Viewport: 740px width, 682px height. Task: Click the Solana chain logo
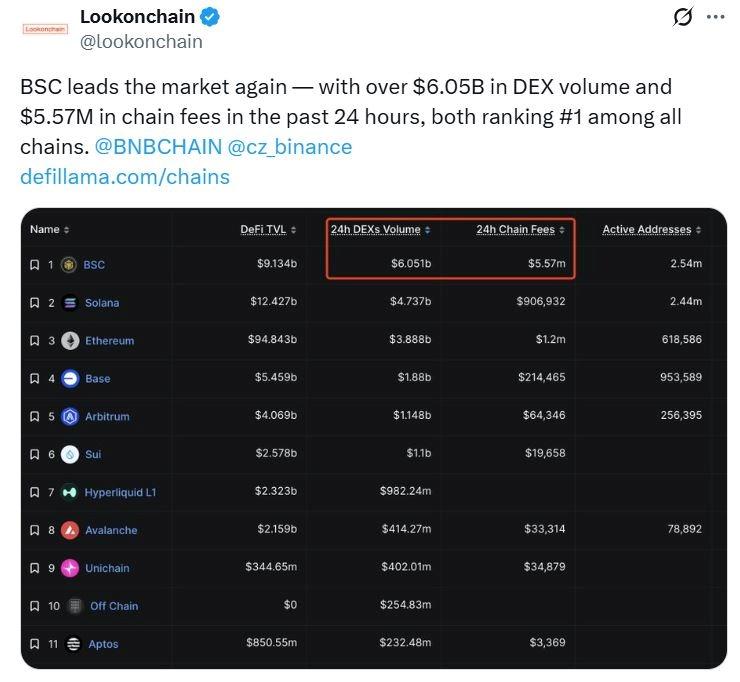tap(70, 303)
